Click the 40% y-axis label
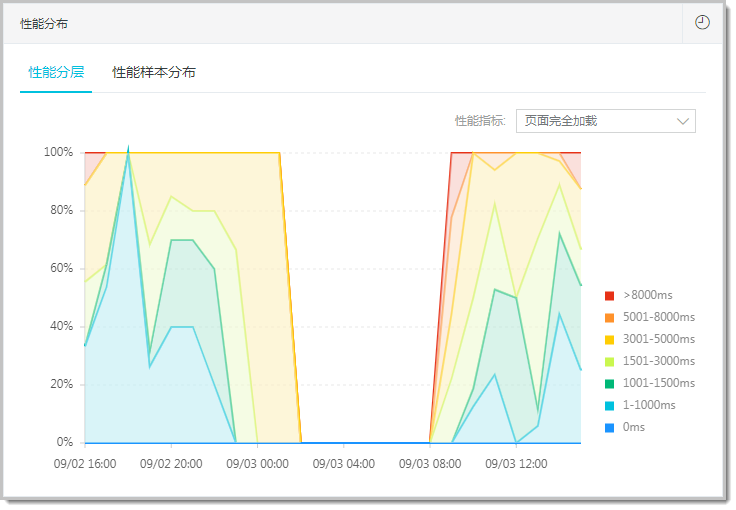Image resolution: width=736 pixels, height=510 pixels. [x=61, y=326]
